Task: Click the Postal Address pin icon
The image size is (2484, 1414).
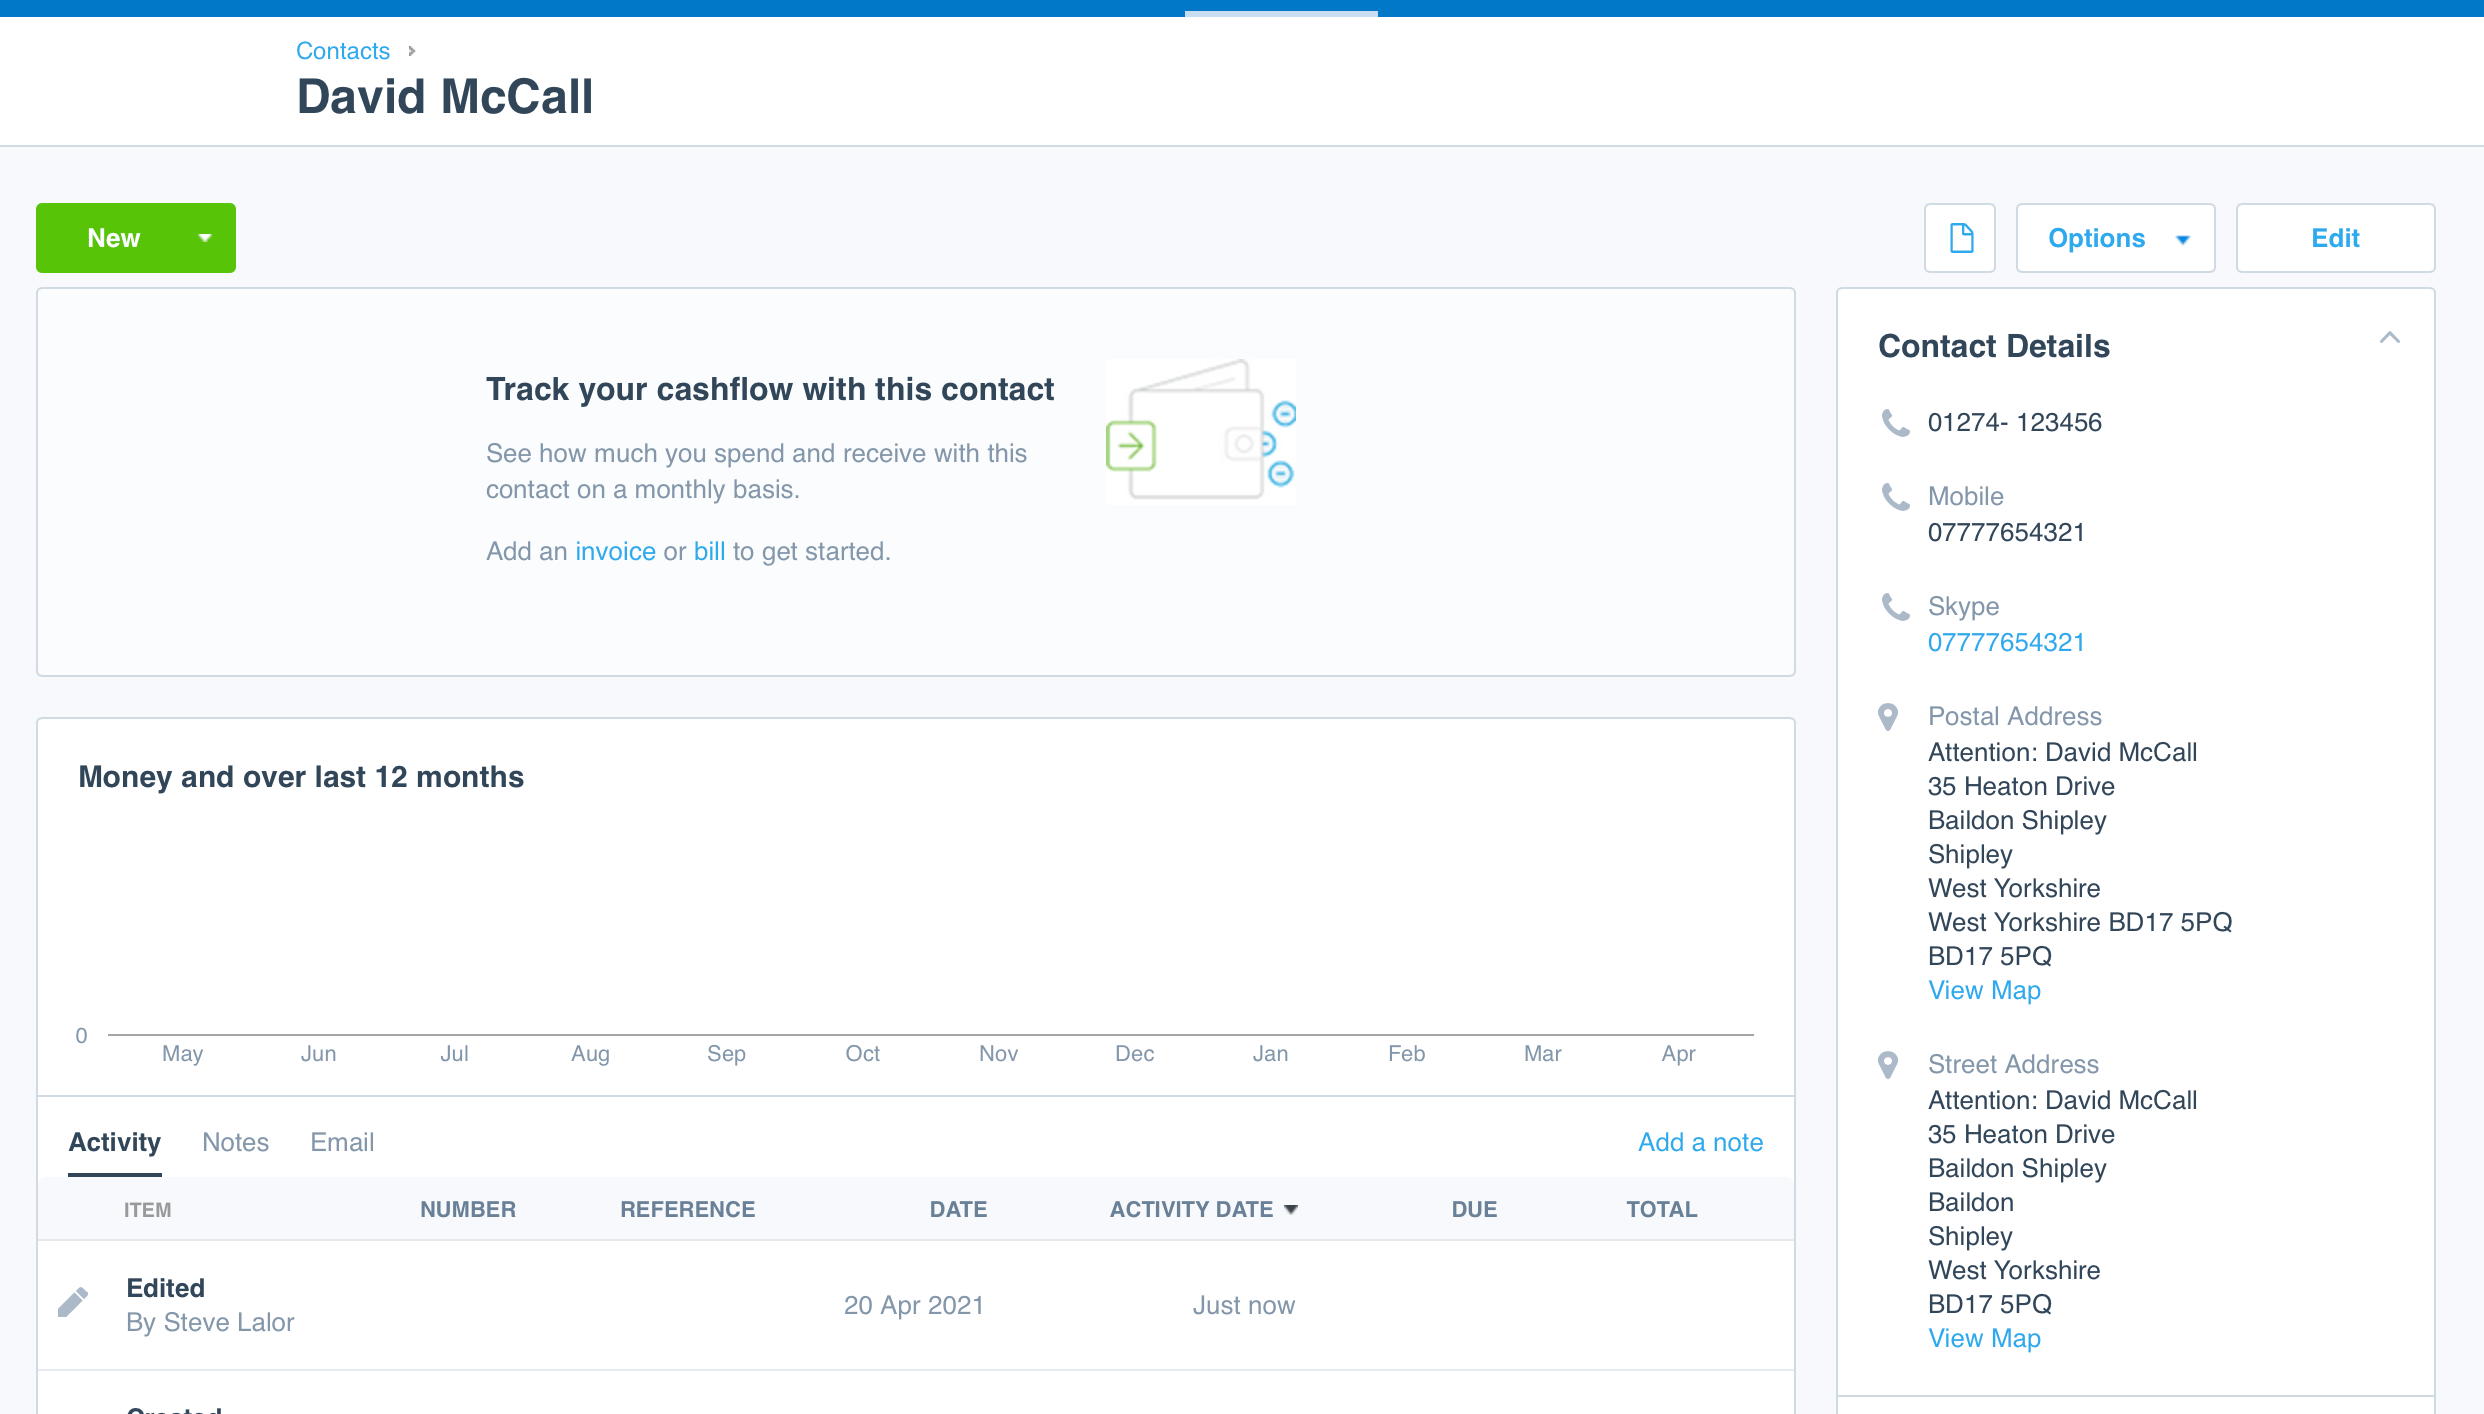Action: [1888, 717]
